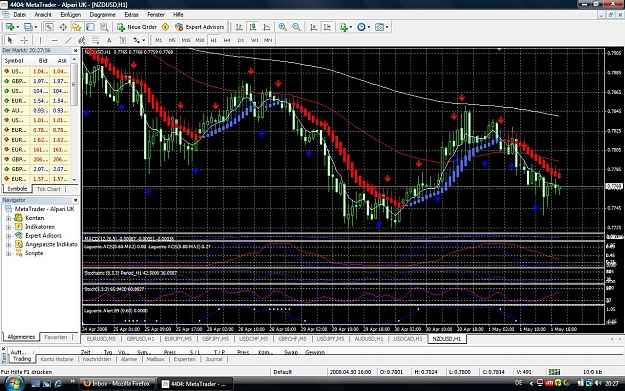
Task: Select the equidistant channel tool
Action: 82,40
